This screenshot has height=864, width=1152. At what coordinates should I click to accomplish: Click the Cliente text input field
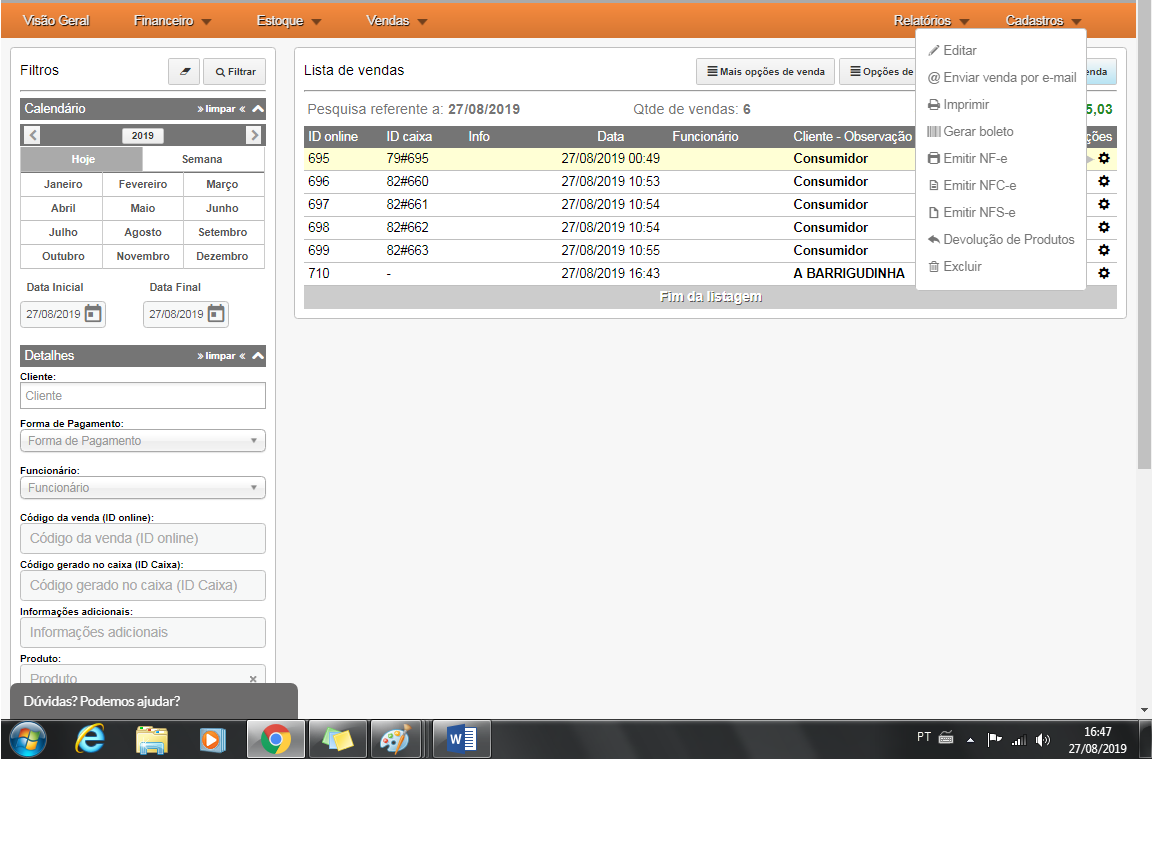pyautogui.click(x=143, y=396)
